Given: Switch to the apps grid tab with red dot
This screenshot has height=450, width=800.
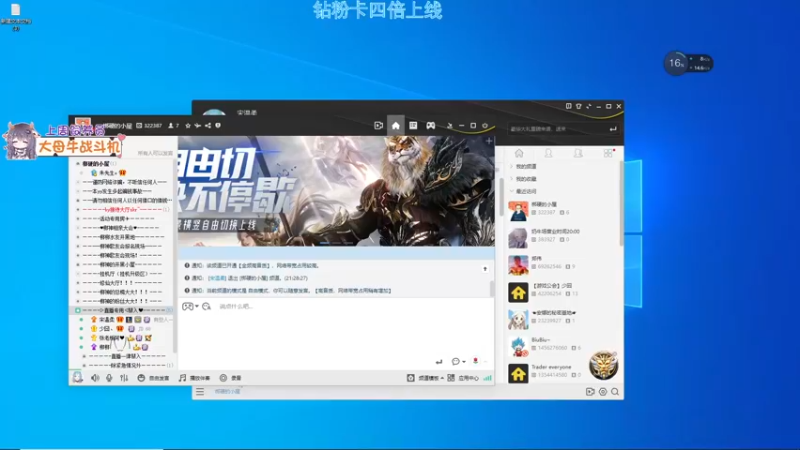Looking at the screenshot, I should click(x=608, y=153).
